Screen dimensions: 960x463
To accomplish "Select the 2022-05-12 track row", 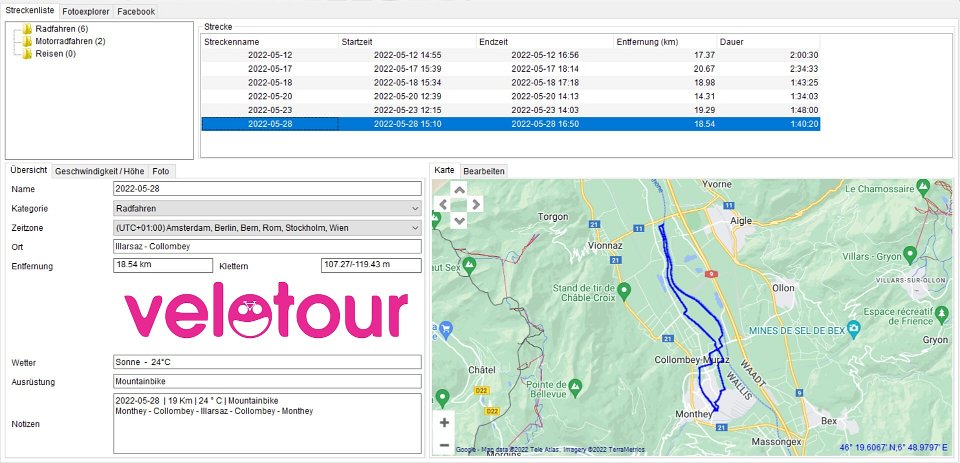I will tap(511, 55).
